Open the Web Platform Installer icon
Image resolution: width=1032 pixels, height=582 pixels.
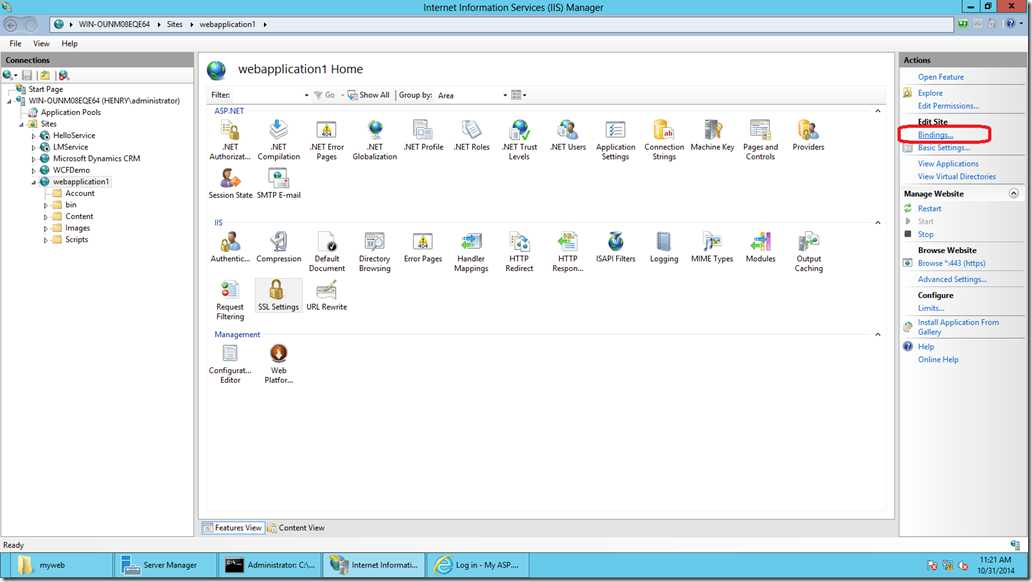coord(278,363)
